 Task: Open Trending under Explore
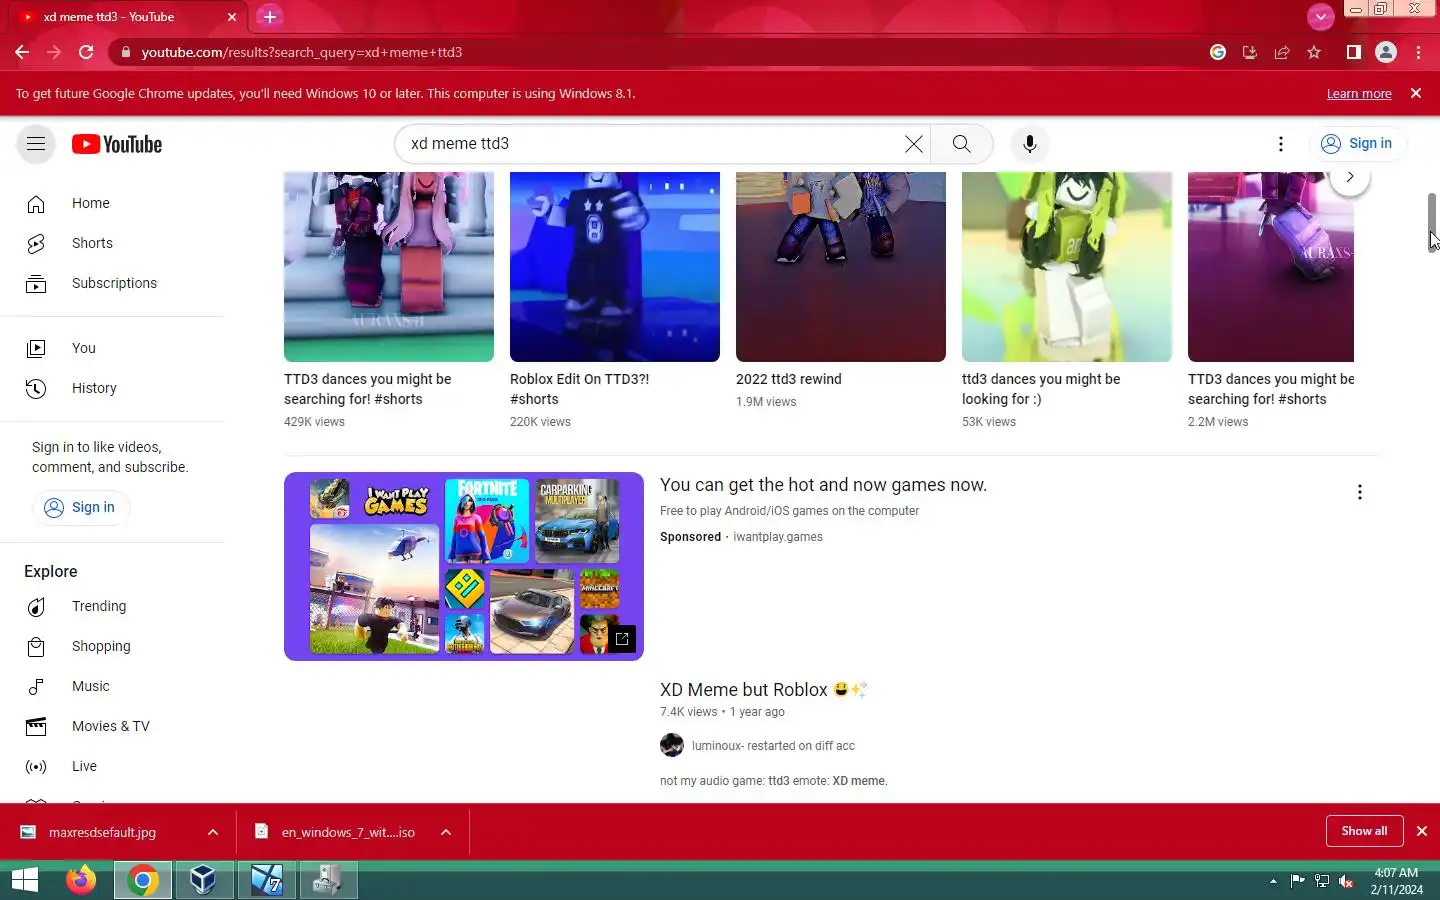click(112, 606)
